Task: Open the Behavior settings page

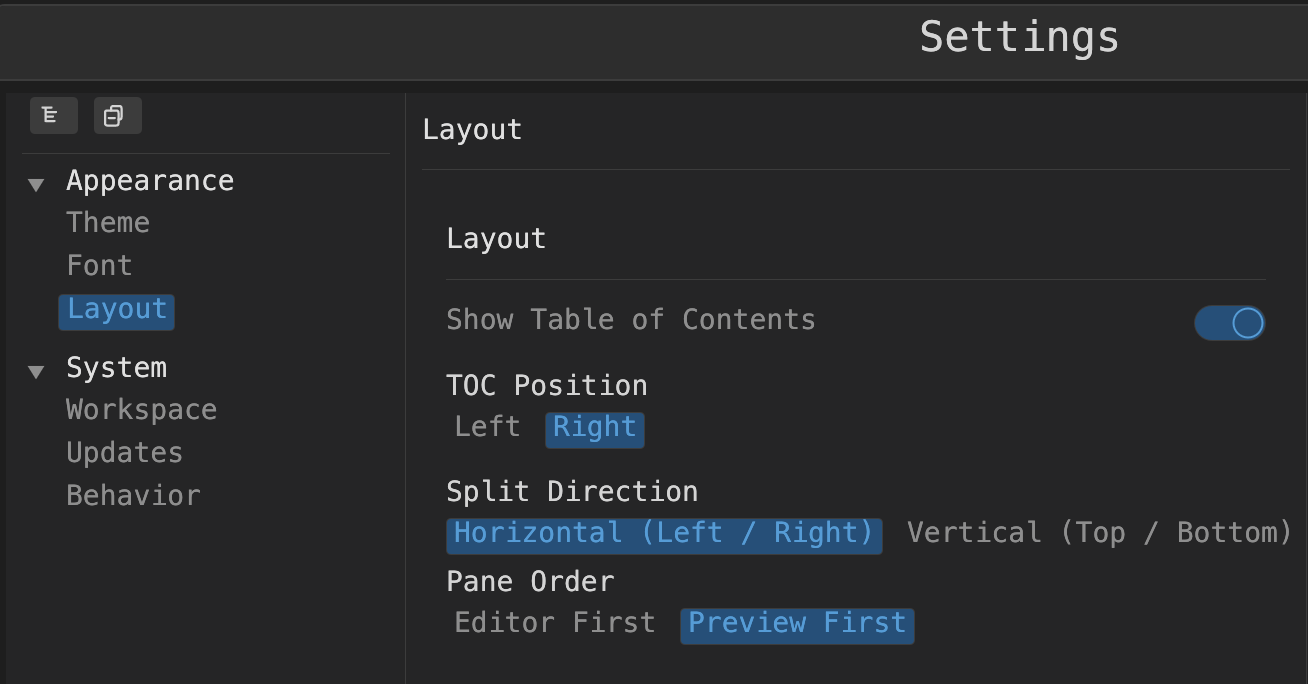Action: [133, 494]
